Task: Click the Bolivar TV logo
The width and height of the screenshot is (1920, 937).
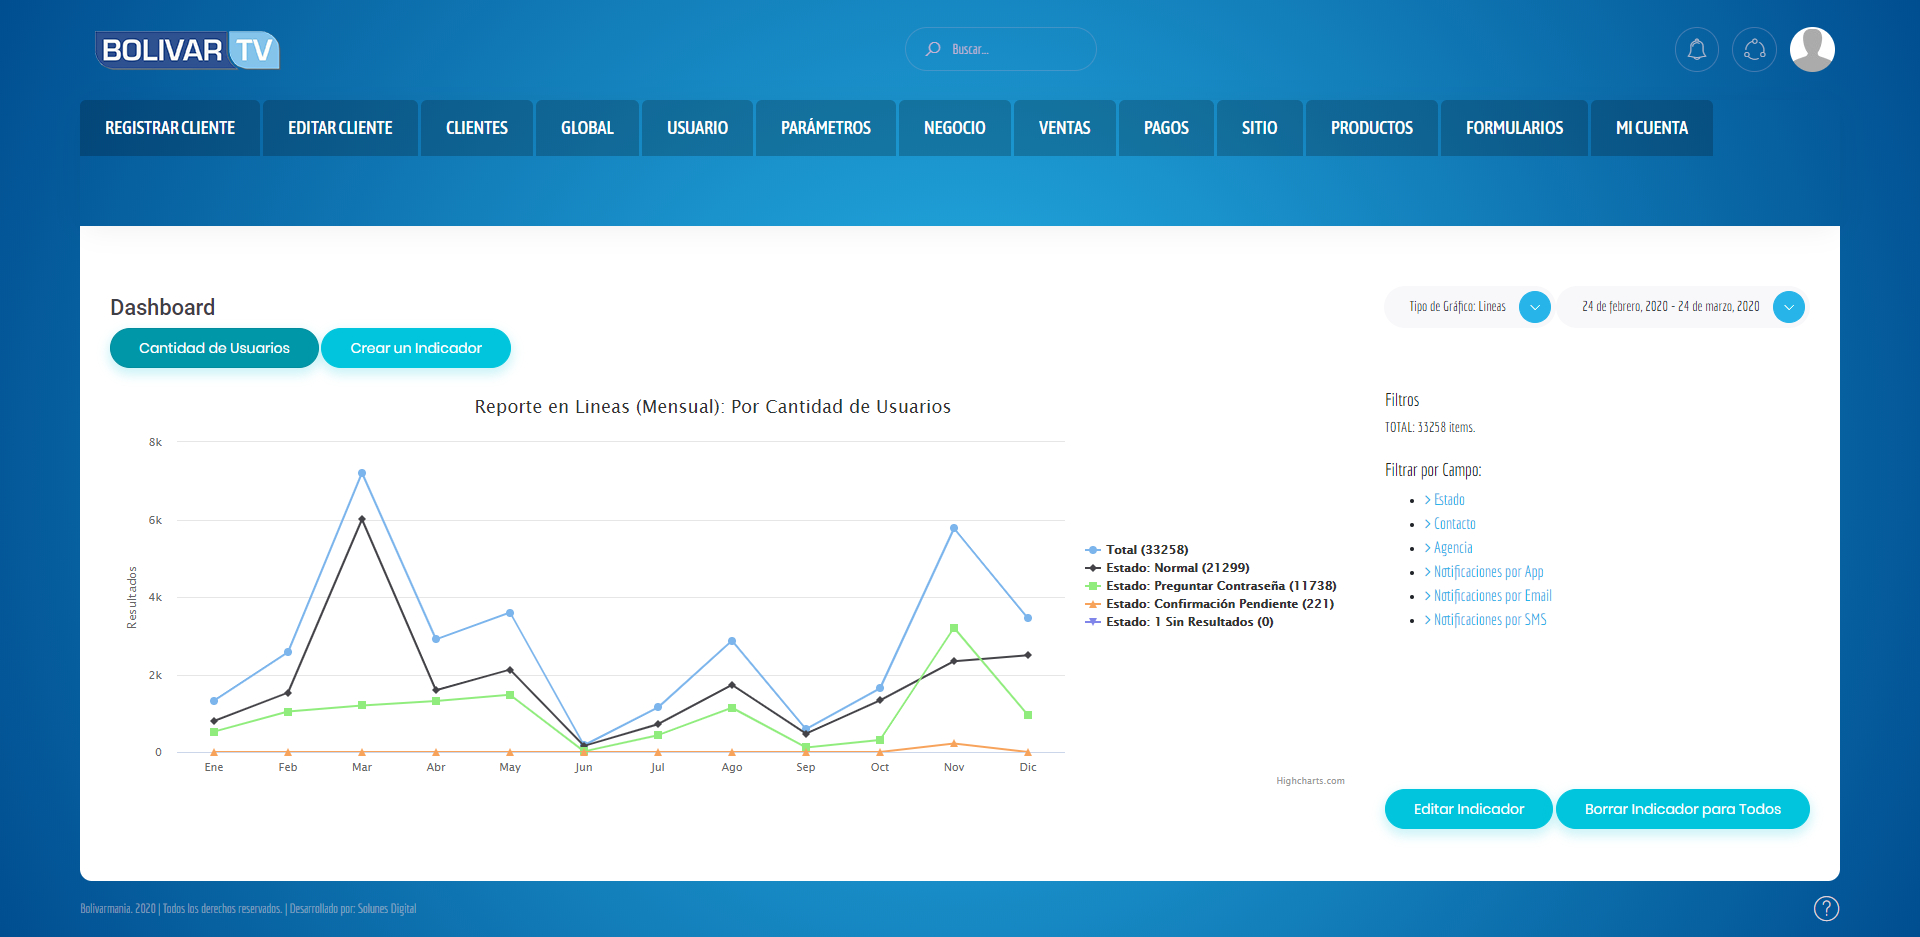Action: click(x=187, y=49)
